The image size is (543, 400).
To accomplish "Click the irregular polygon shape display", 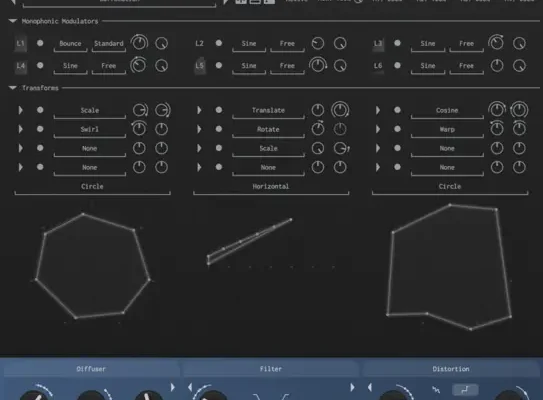I will point(449,267).
